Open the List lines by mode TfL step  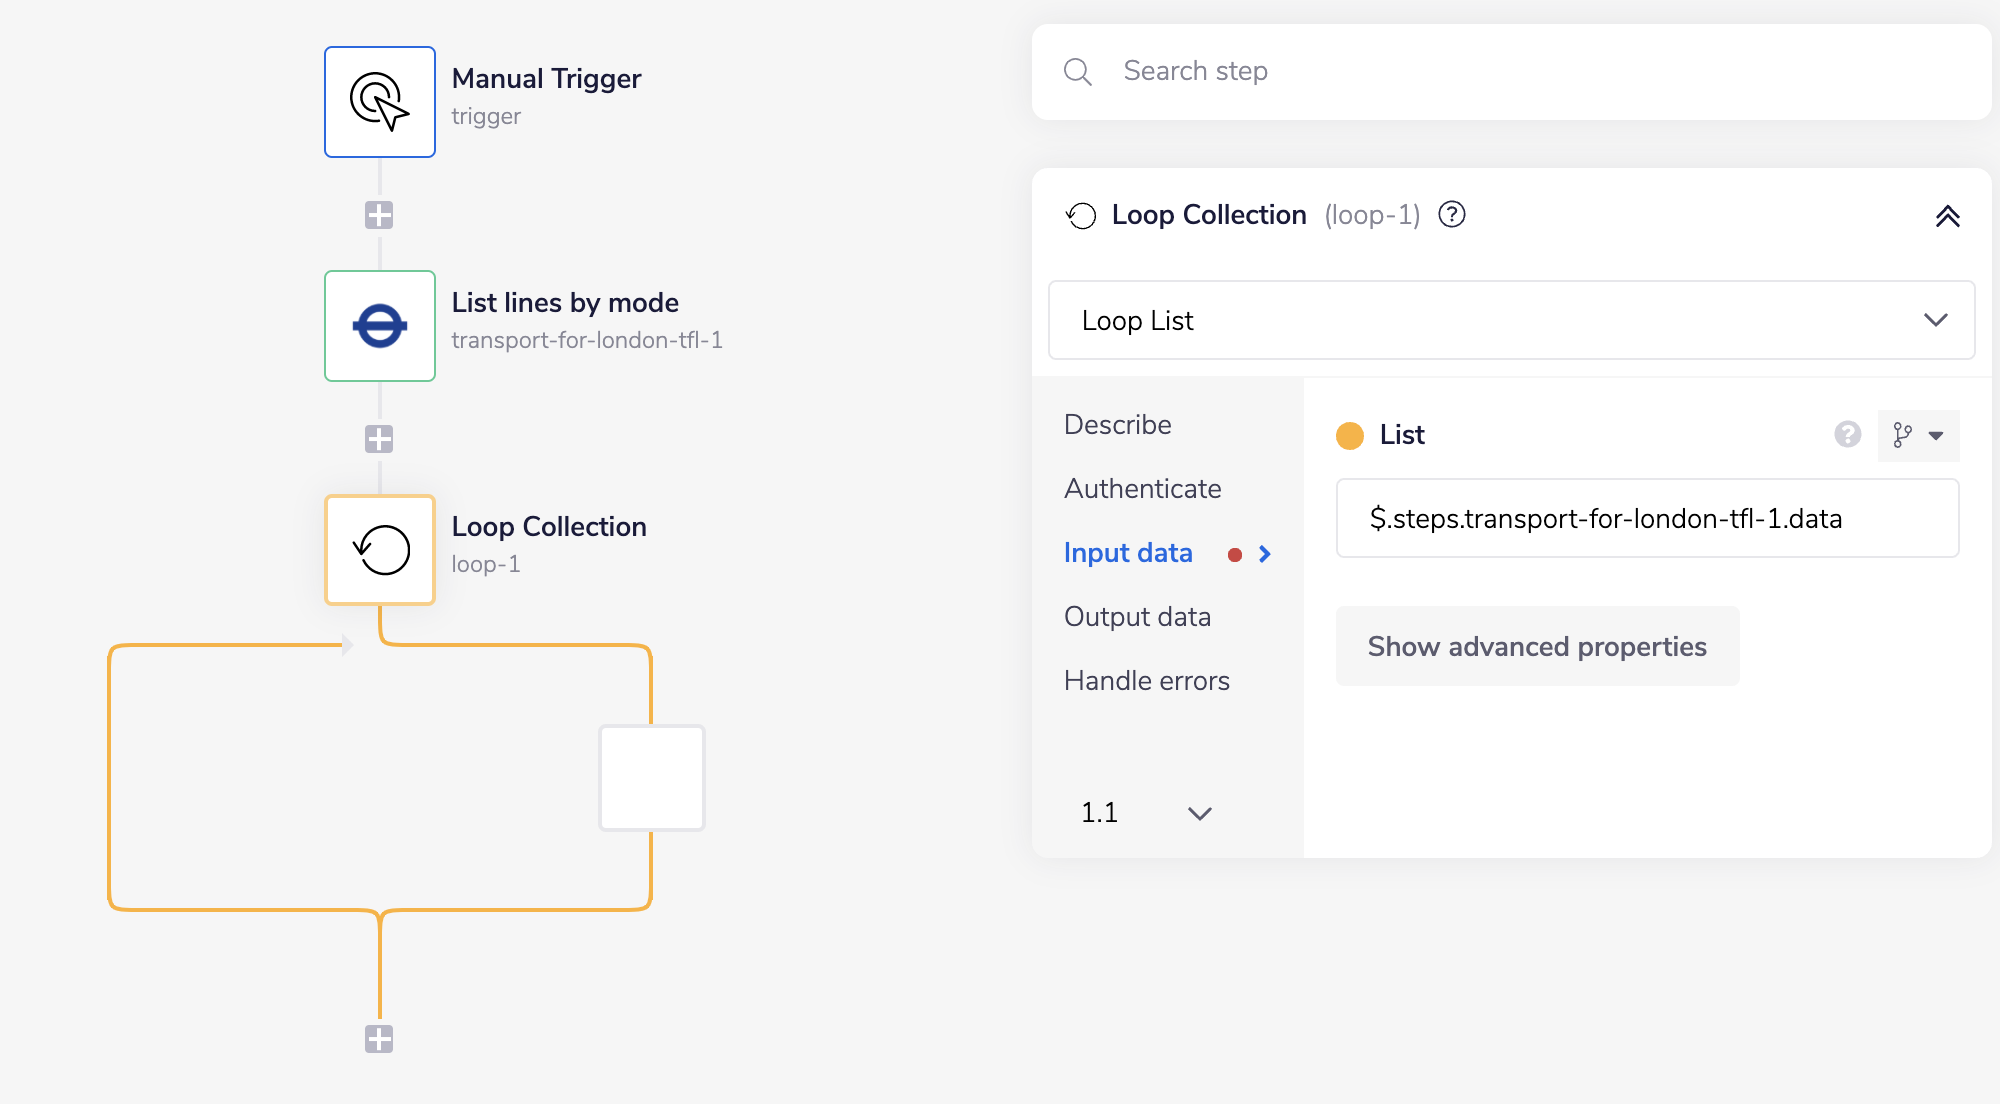pos(380,326)
